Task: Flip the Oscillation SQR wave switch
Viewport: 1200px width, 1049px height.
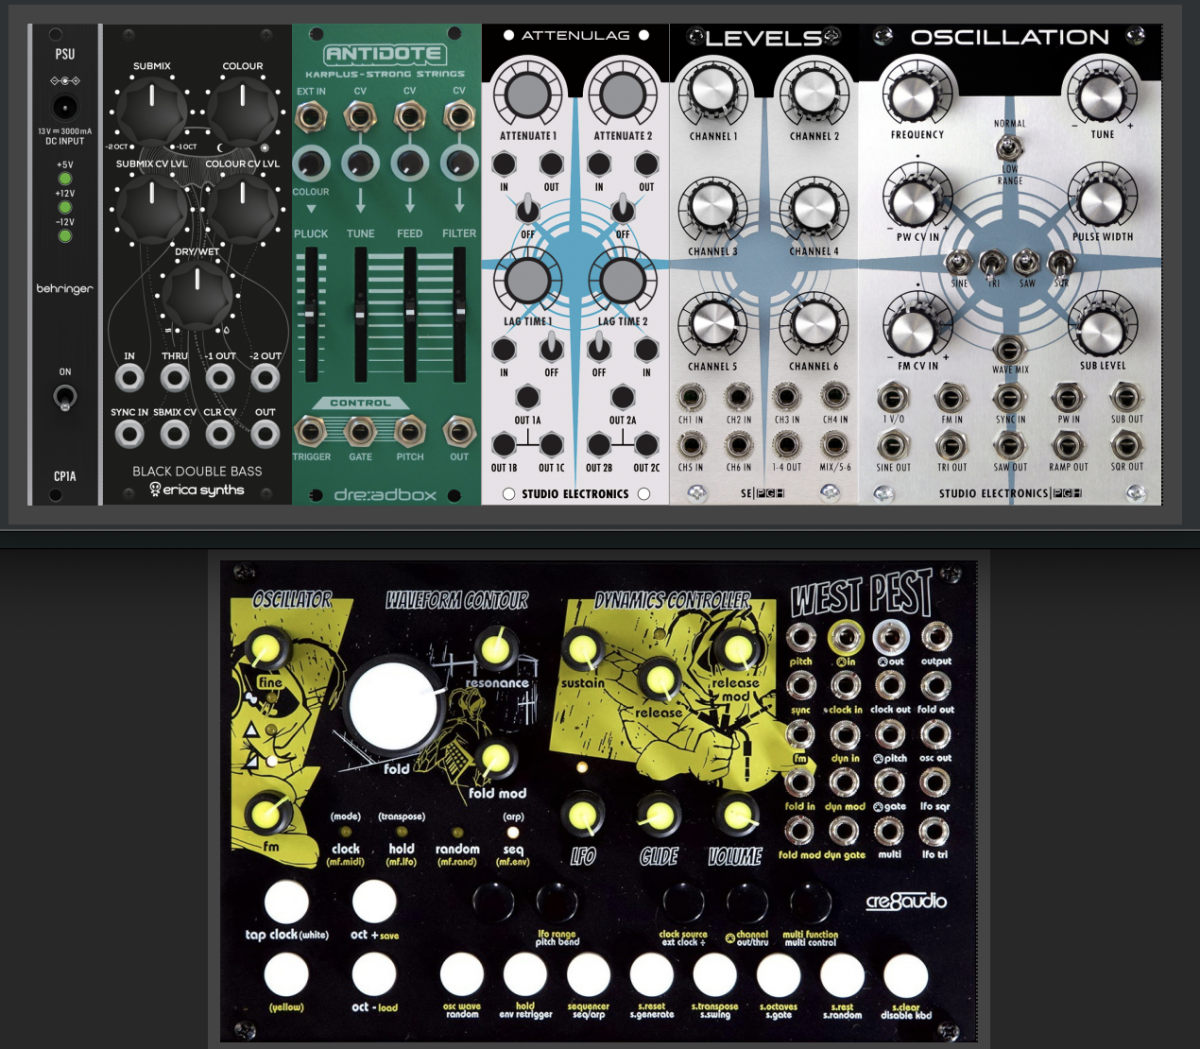Action: coord(1061,264)
